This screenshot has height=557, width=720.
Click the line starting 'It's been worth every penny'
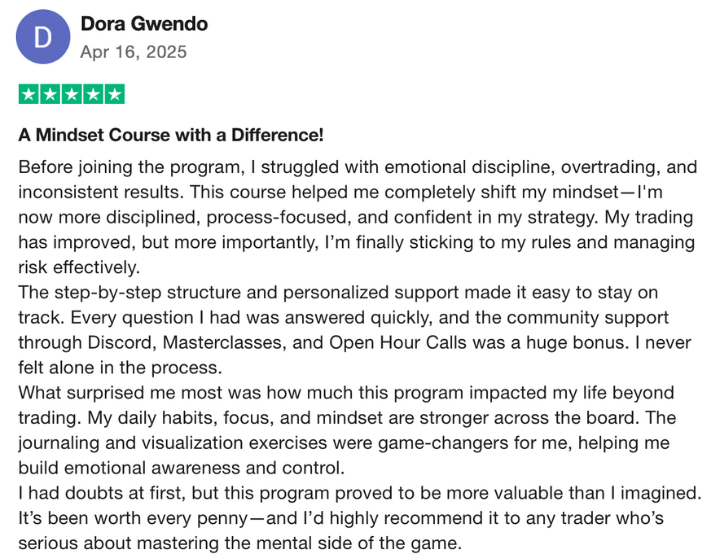[x=341, y=518]
